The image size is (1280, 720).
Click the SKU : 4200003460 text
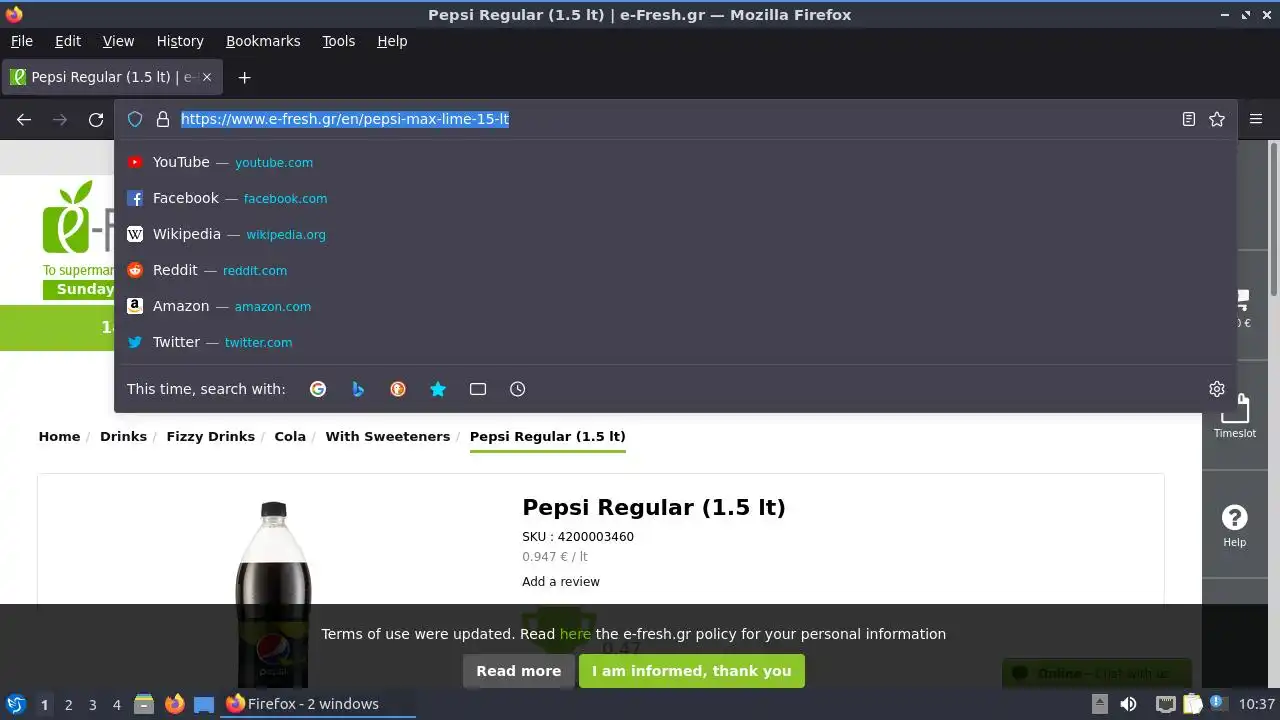click(578, 537)
